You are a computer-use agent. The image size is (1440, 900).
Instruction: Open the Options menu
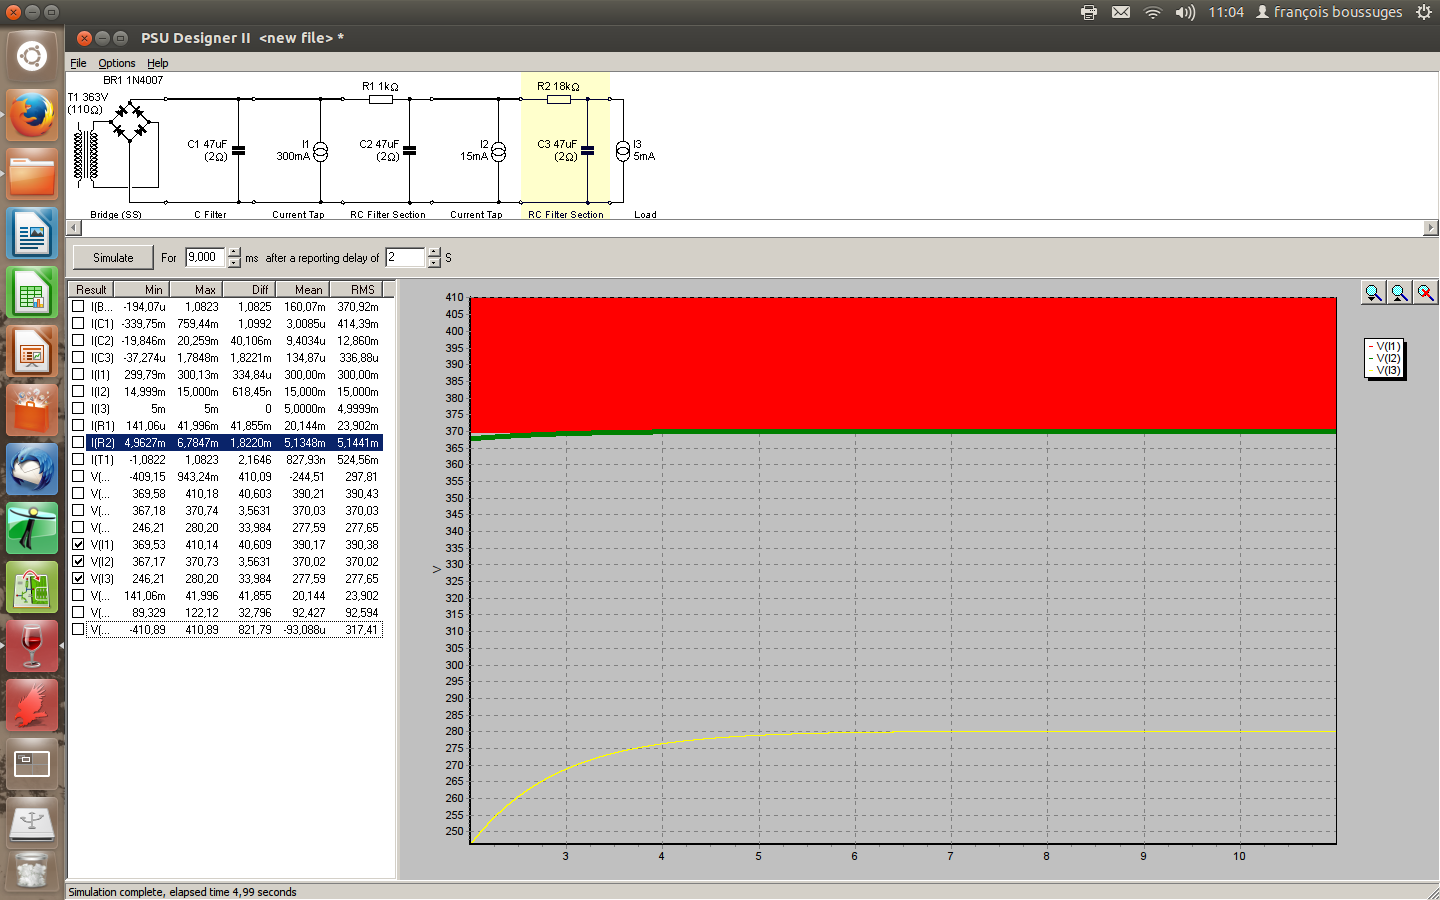tap(116, 63)
